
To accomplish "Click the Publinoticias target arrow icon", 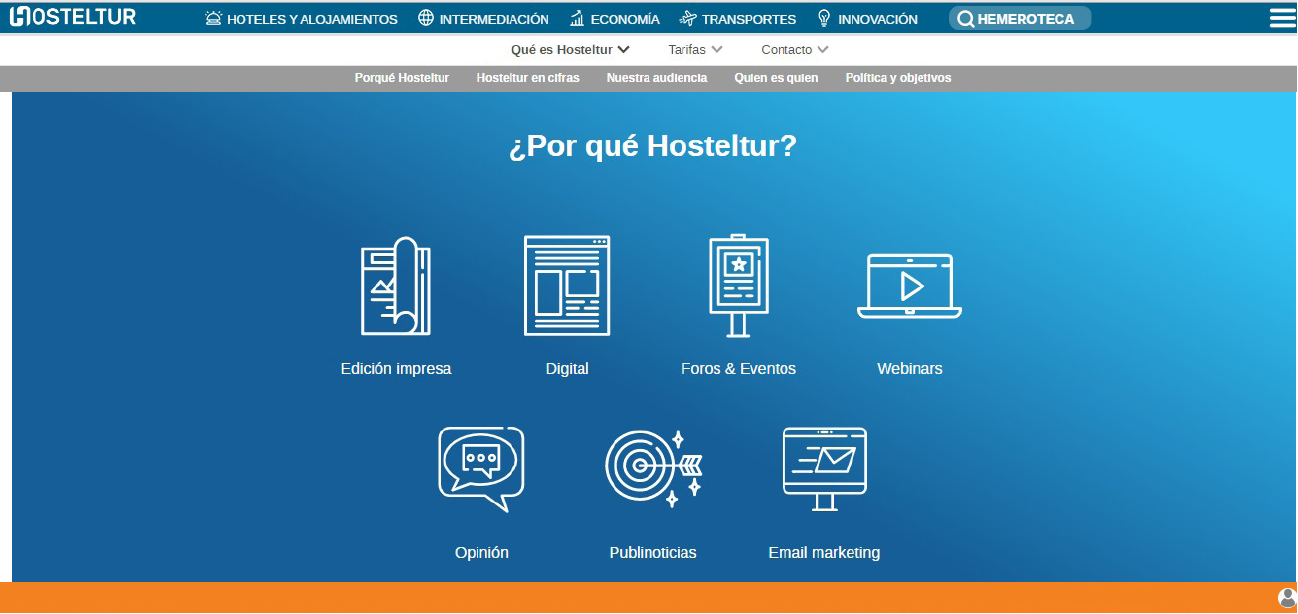I will [653, 469].
